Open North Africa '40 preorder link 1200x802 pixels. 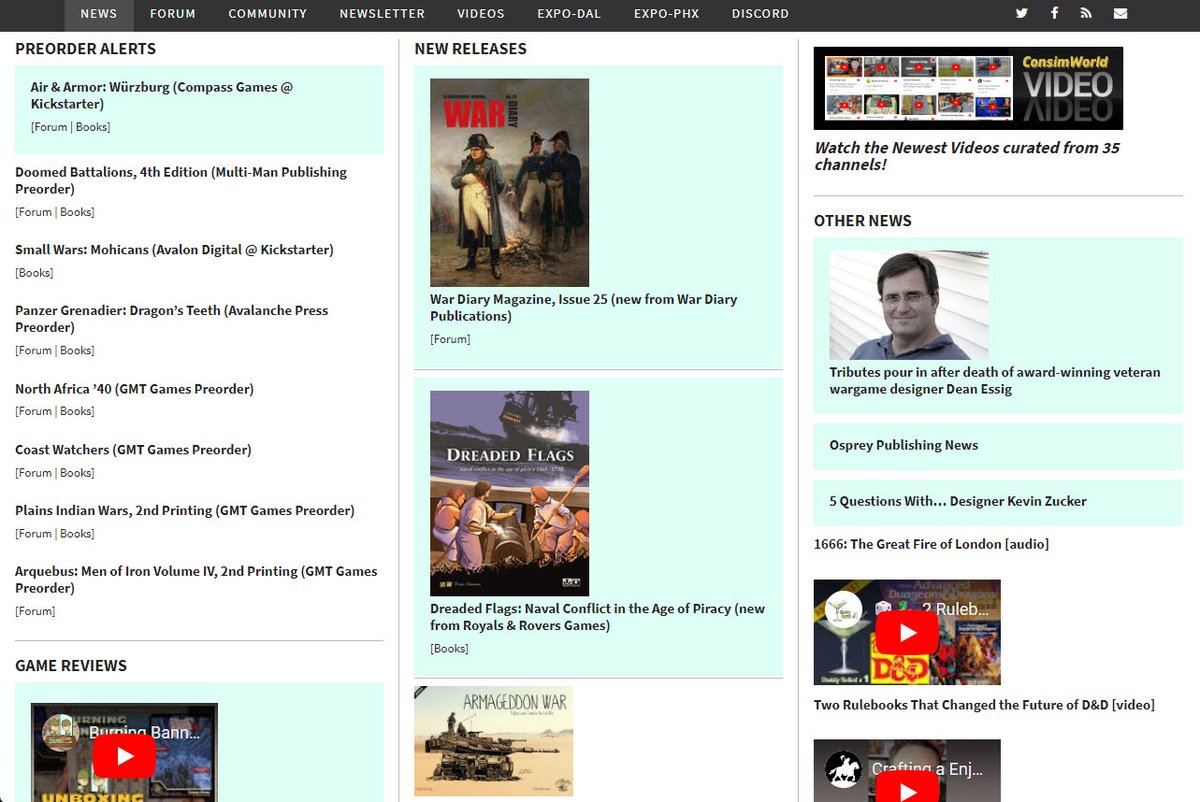[134, 389]
